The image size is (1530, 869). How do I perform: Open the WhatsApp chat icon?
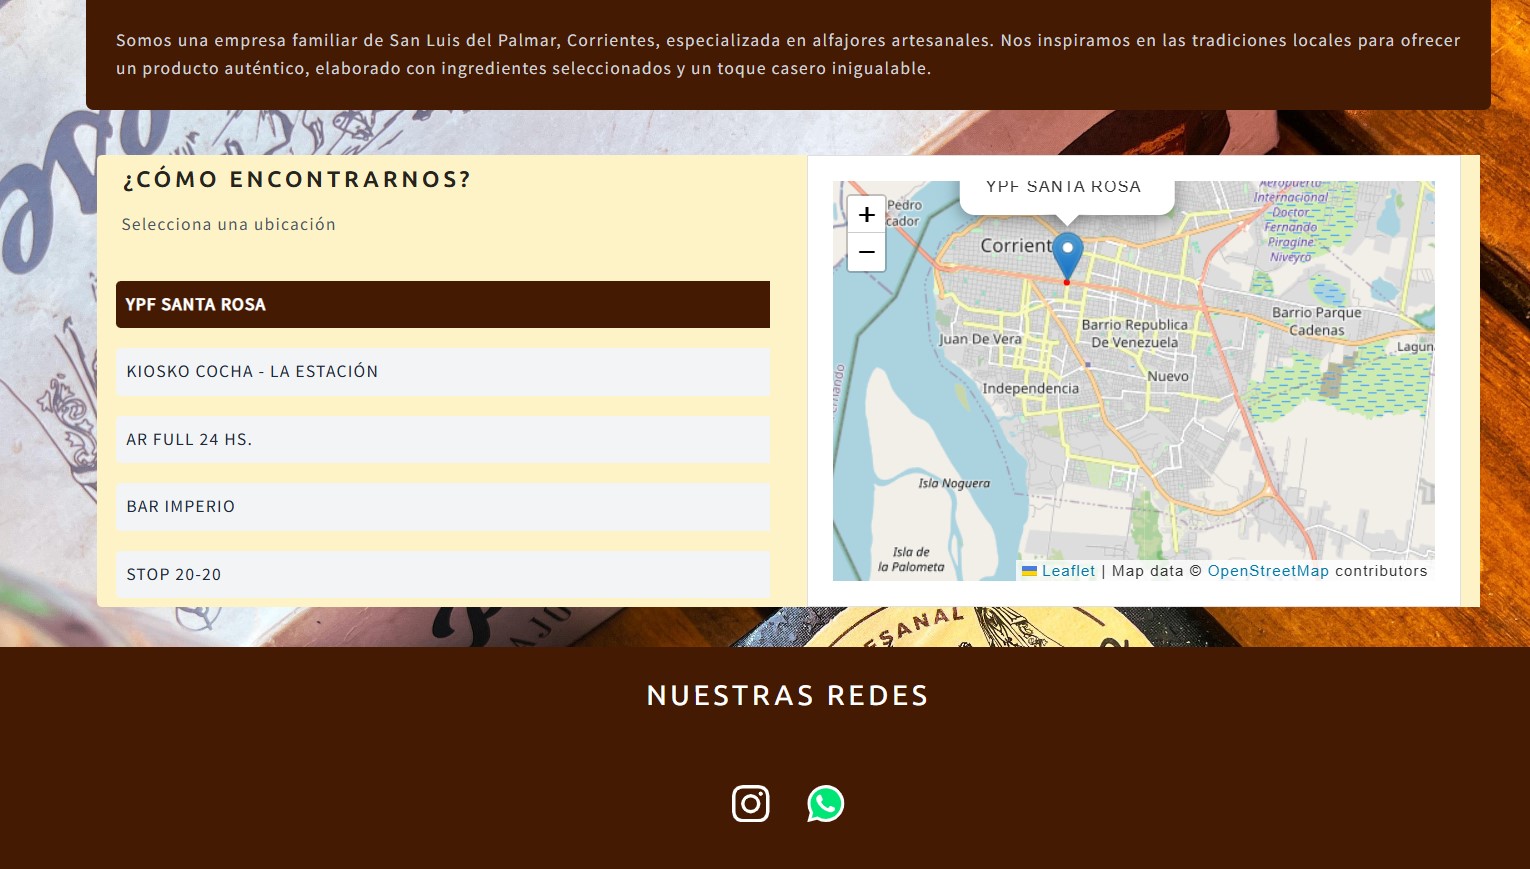(x=825, y=804)
